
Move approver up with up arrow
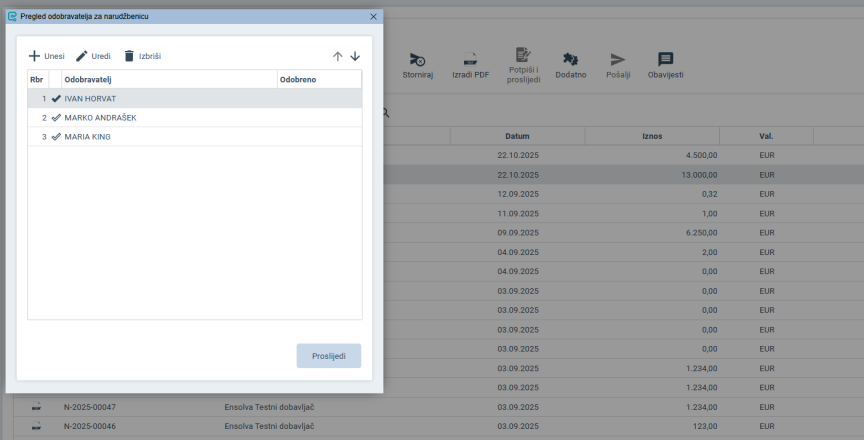point(337,56)
